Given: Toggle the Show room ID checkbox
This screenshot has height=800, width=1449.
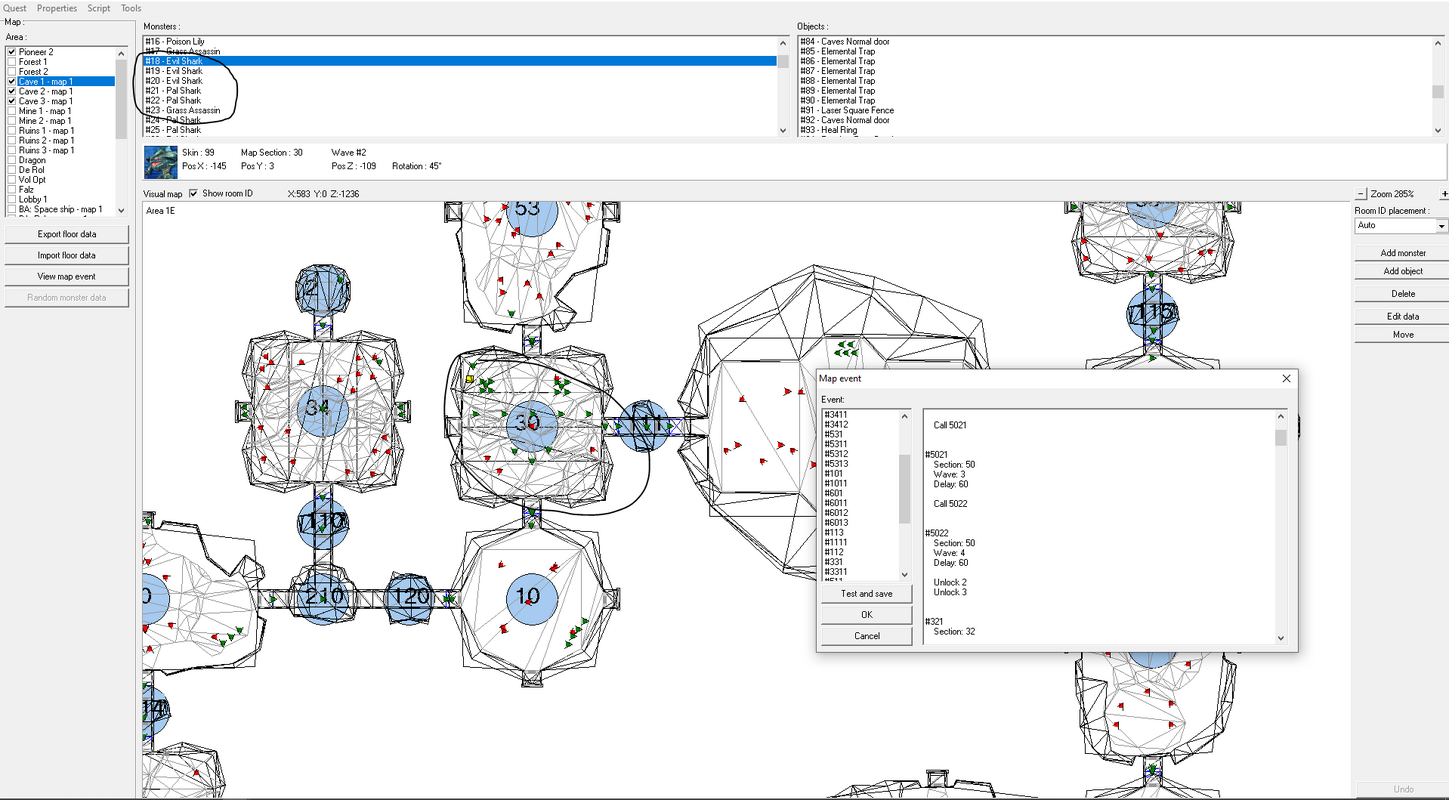Looking at the screenshot, I should point(194,193).
